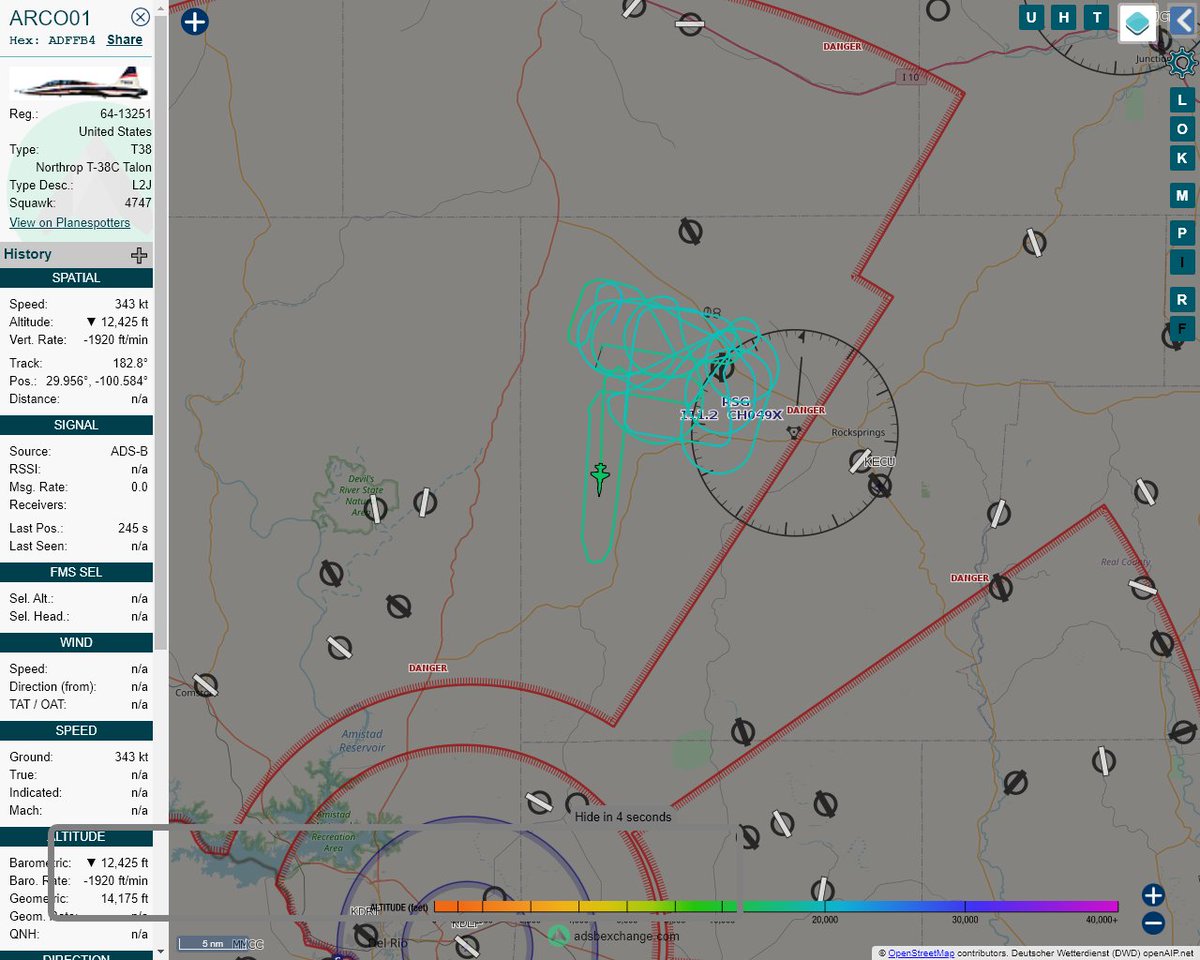Click the Rocksprings waypoint marker
The width and height of the screenshot is (1200, 960).
pyautogui.click(x=794, y=433)
